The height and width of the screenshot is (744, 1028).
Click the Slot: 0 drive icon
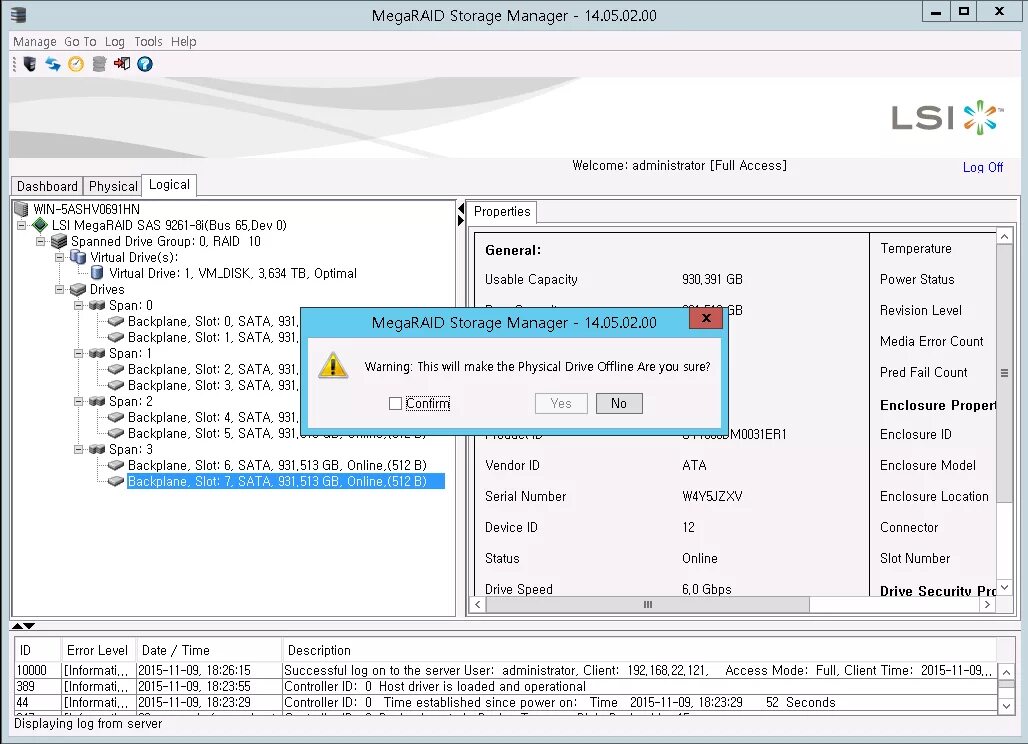pos(116,321)
